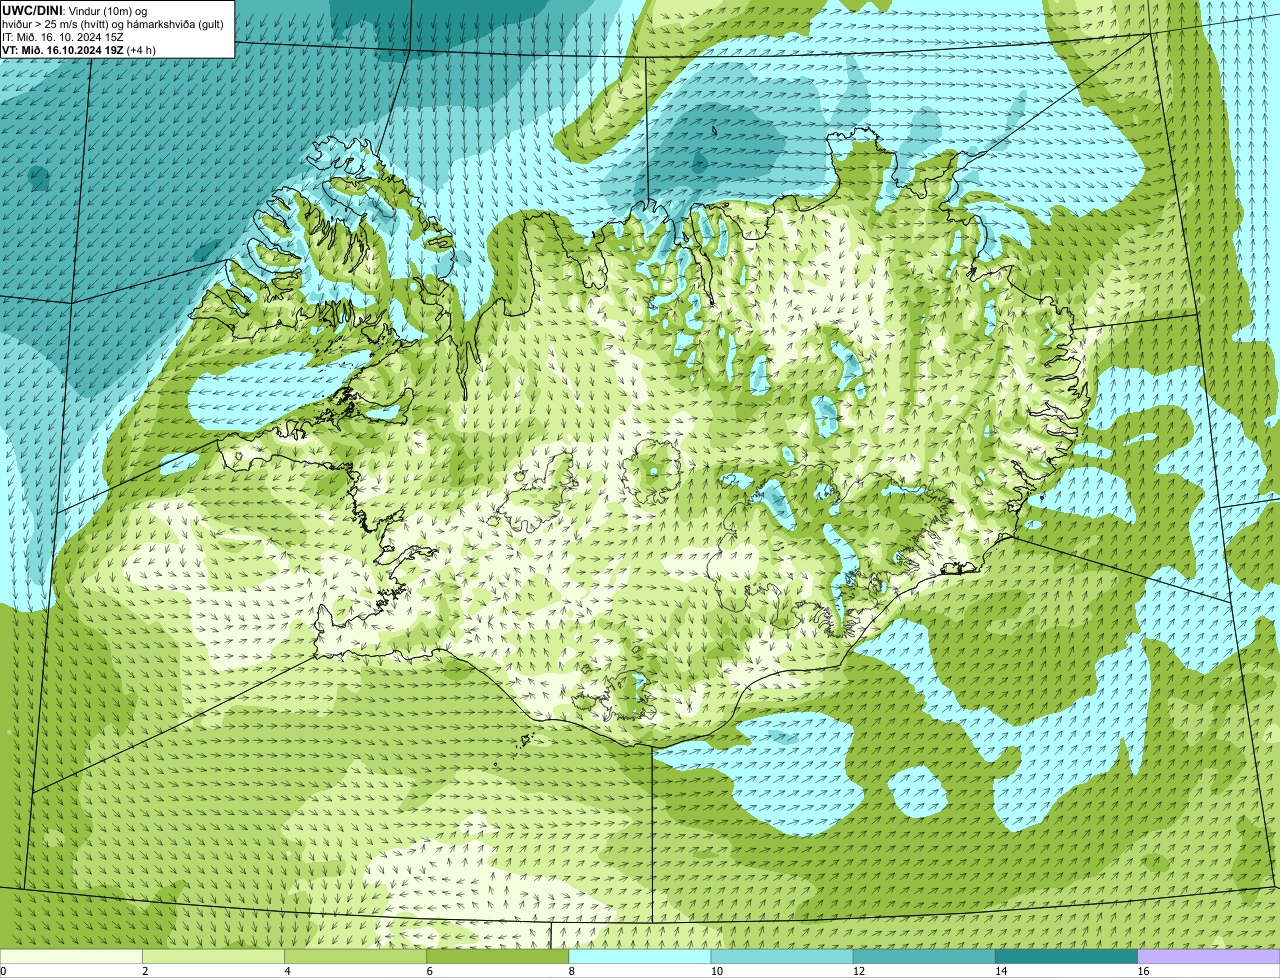
Task: Click the light yellow-green 2–4 m/s legend swatch
Action: pos(213,957)
